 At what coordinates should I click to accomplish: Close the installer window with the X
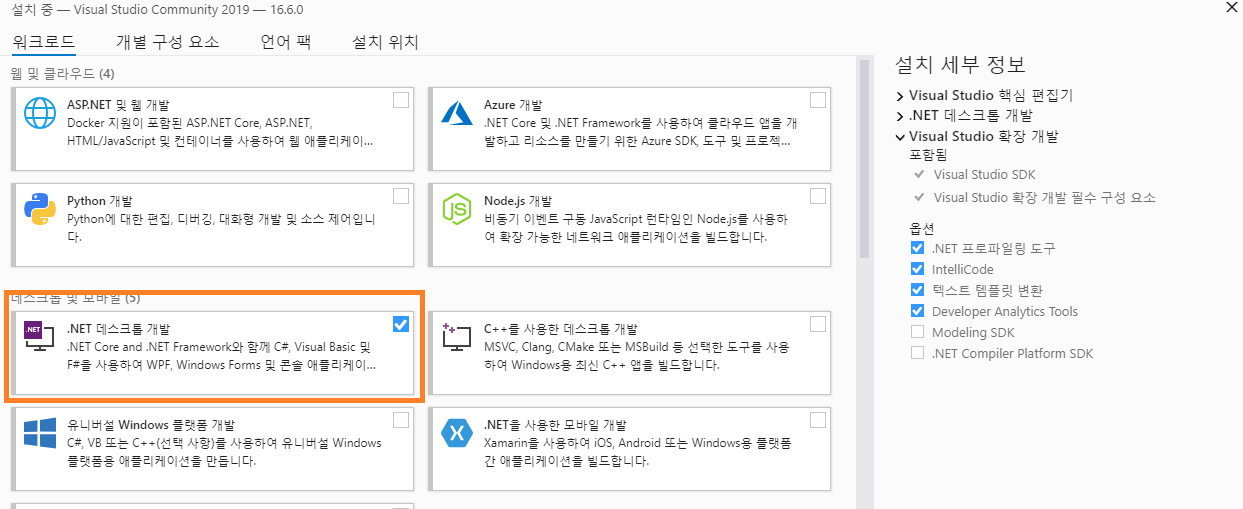1230,7
